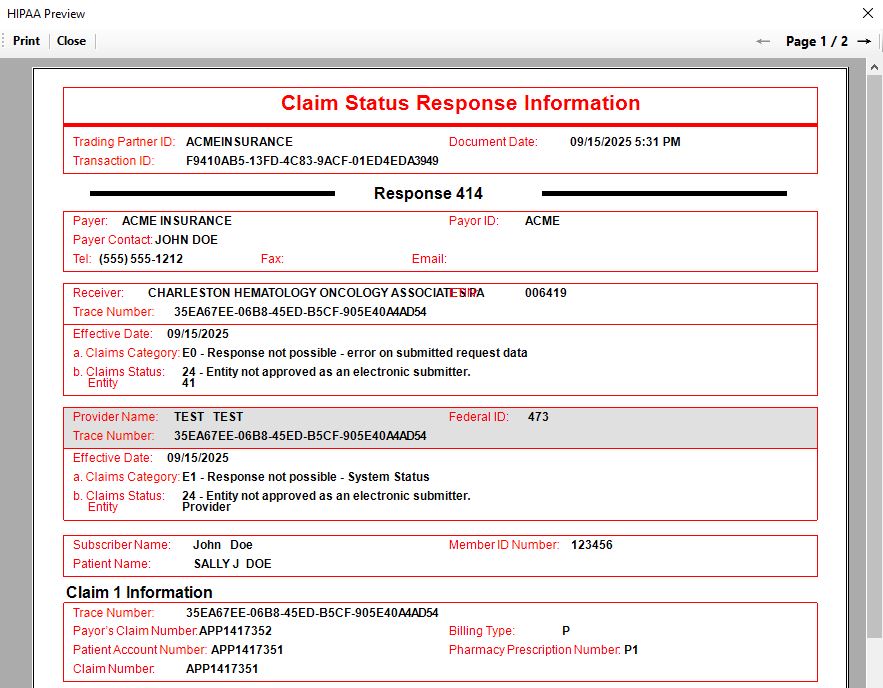Click the Patient Account Number APP1417351
Image resolution: width=883 pixels, height=688 pixels.
point(247,650)
